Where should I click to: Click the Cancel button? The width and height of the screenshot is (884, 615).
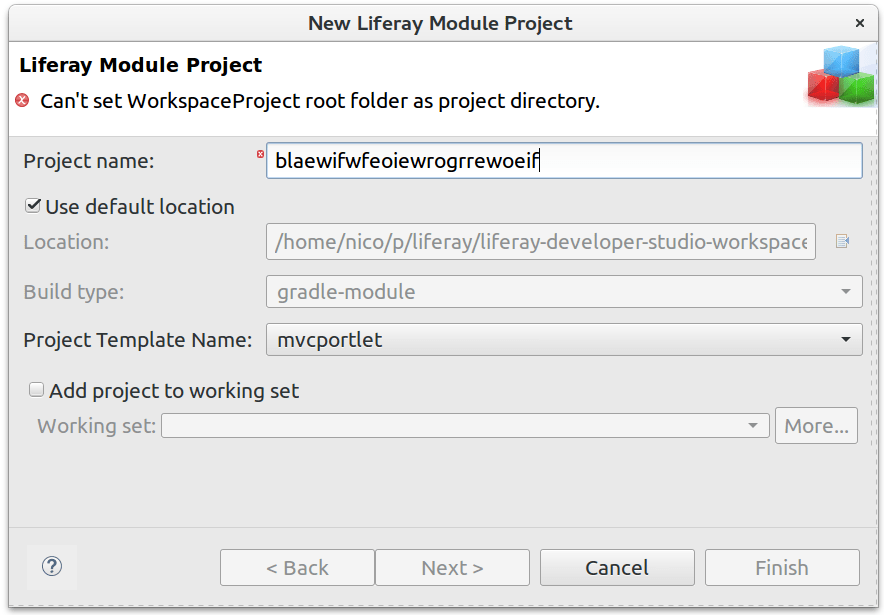[617, 567]
